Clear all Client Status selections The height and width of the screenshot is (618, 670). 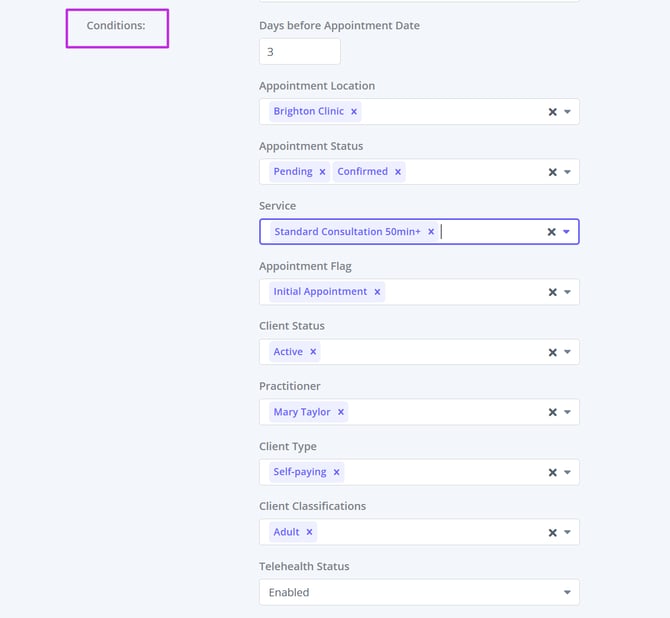[x=552, y=352]
